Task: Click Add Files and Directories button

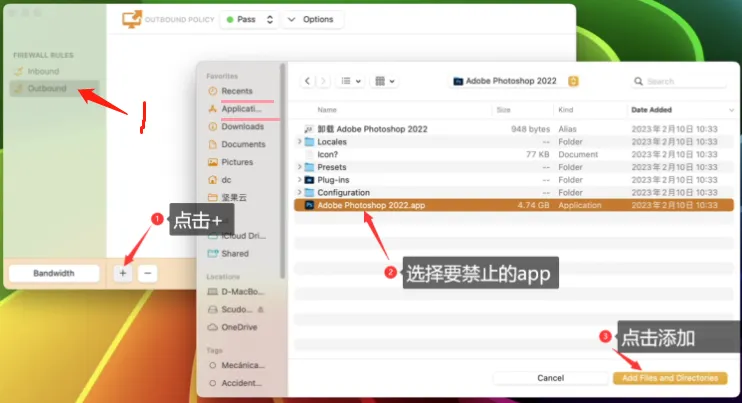Action: pos(669,378)
